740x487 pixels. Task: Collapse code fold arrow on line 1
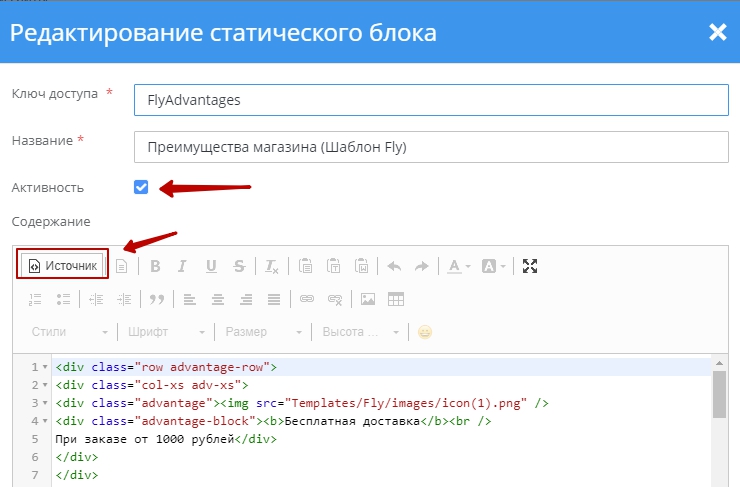coord(45,367)
